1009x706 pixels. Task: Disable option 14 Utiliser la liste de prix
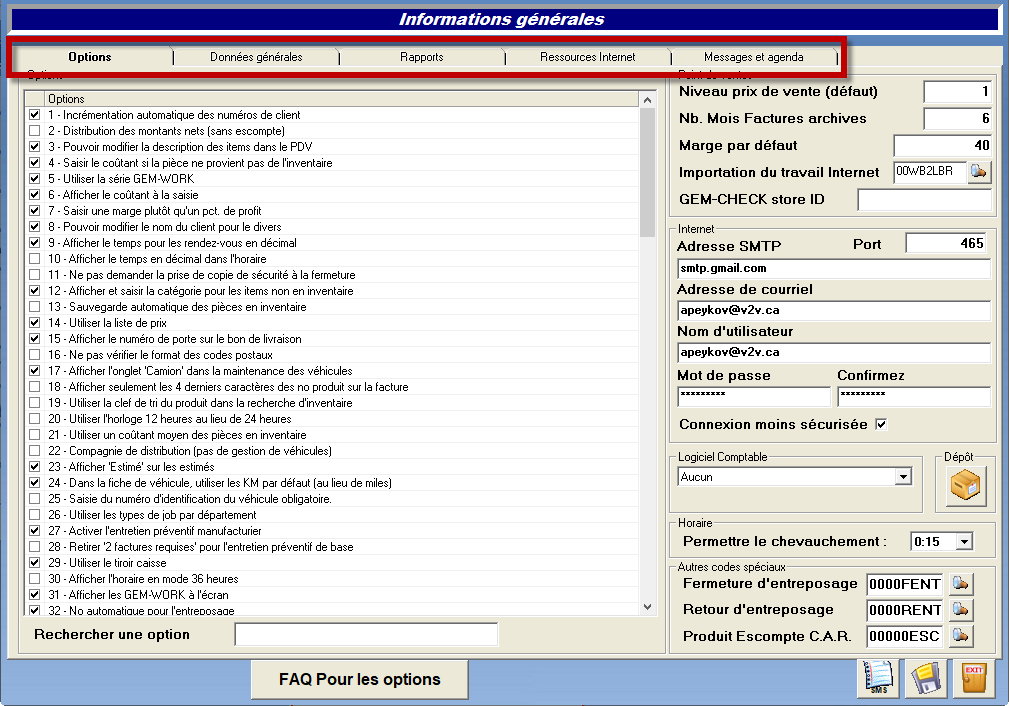(x=35, y=322)
